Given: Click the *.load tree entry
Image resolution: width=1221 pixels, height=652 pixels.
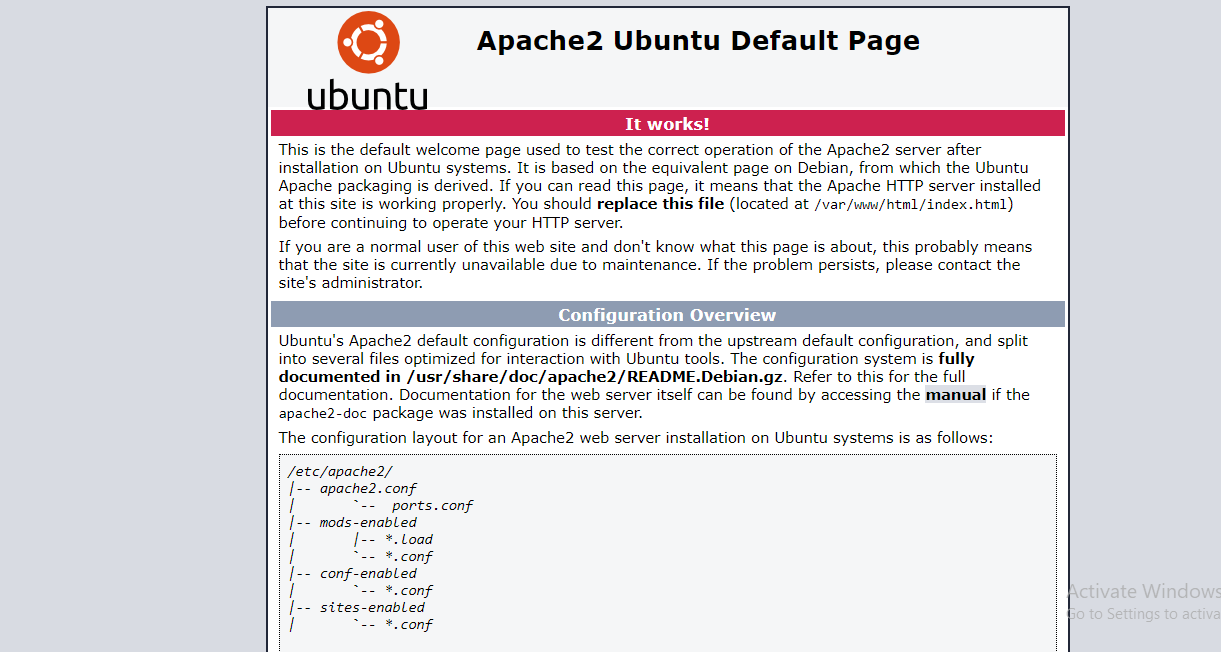Looking at the screenshot, I should [409, 539].
